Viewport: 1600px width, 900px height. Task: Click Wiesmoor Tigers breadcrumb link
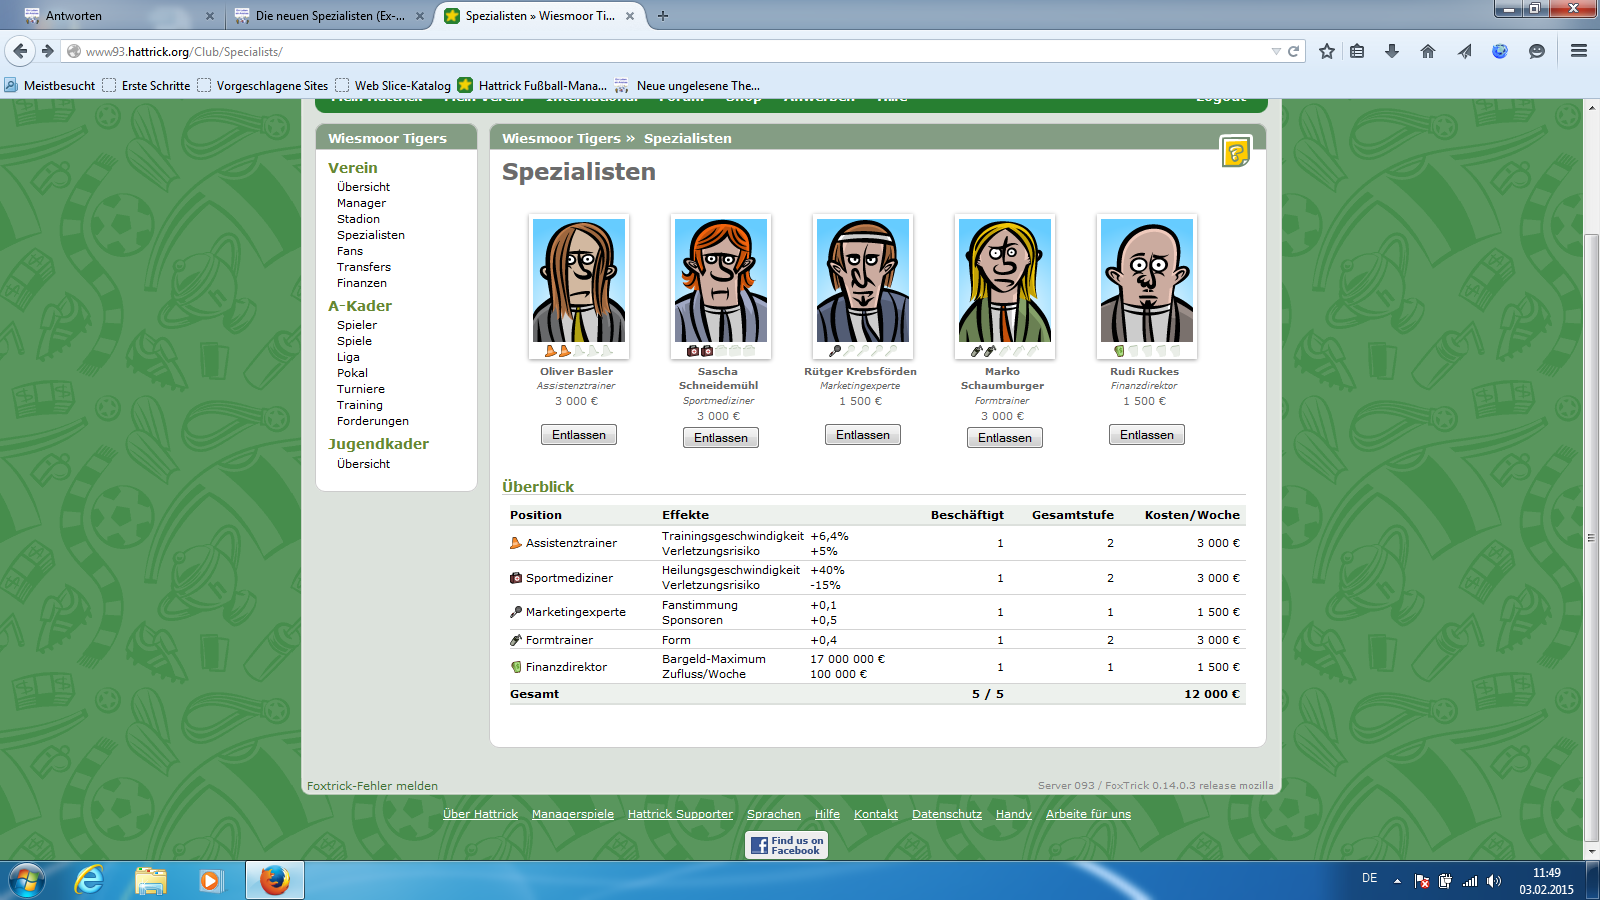(561, 139)
